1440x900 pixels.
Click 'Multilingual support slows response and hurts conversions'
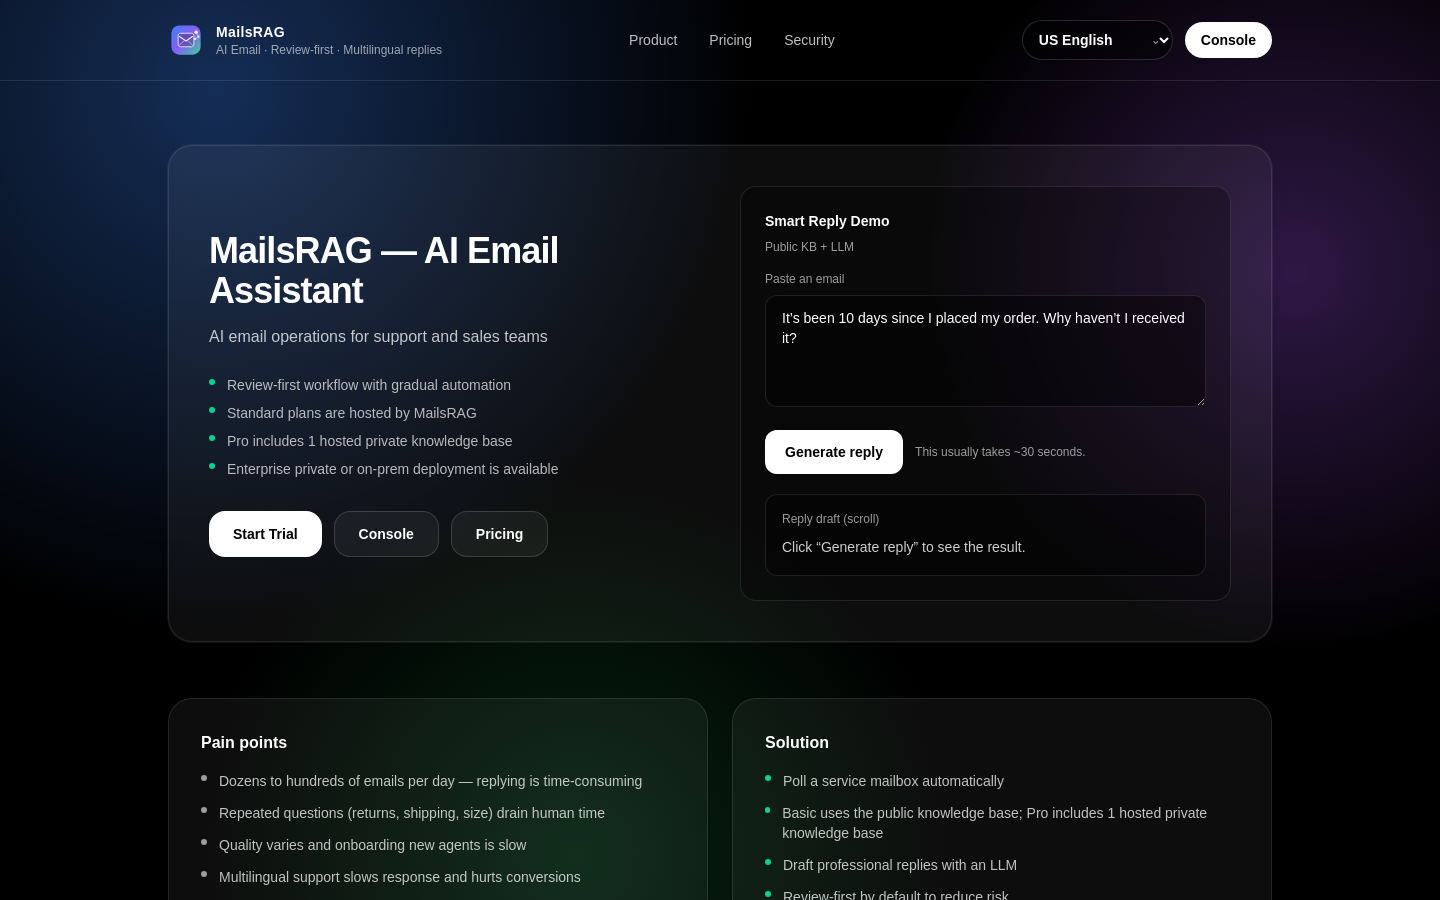400,877
